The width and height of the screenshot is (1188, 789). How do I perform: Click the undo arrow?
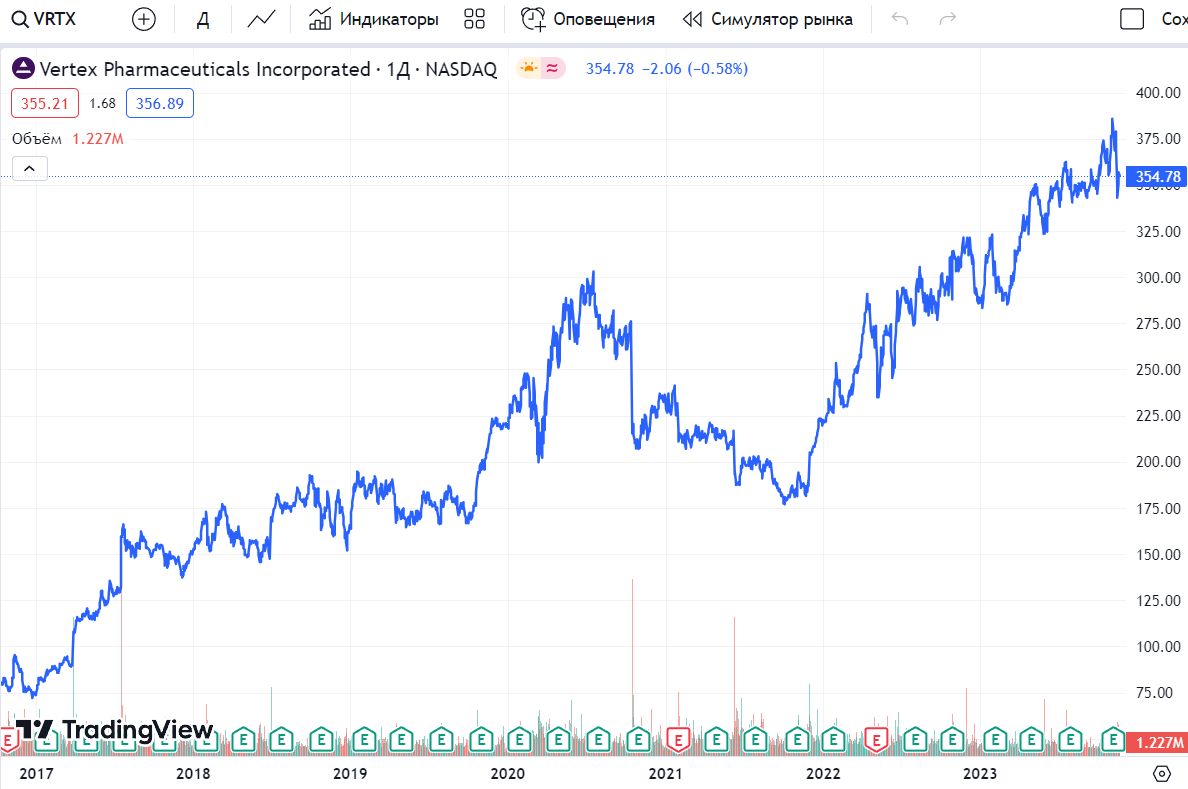(900, 19)
